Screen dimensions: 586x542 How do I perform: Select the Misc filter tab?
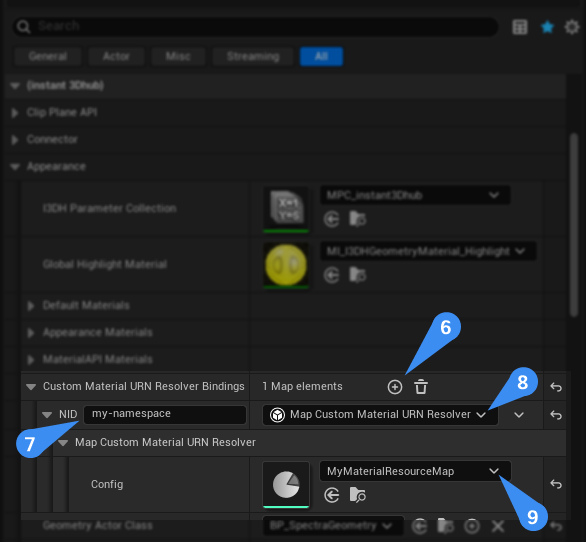coord(178,56)
